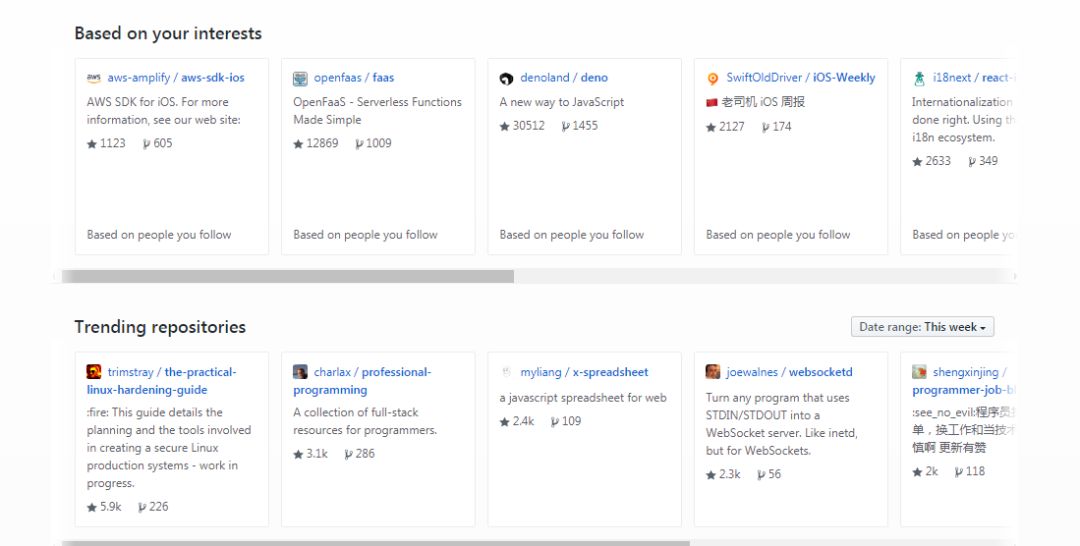Image resolution: width=1080 pixels, height=546 pixels.
Task: Open i18next / react repository link
Action: [x=974, y=78]
